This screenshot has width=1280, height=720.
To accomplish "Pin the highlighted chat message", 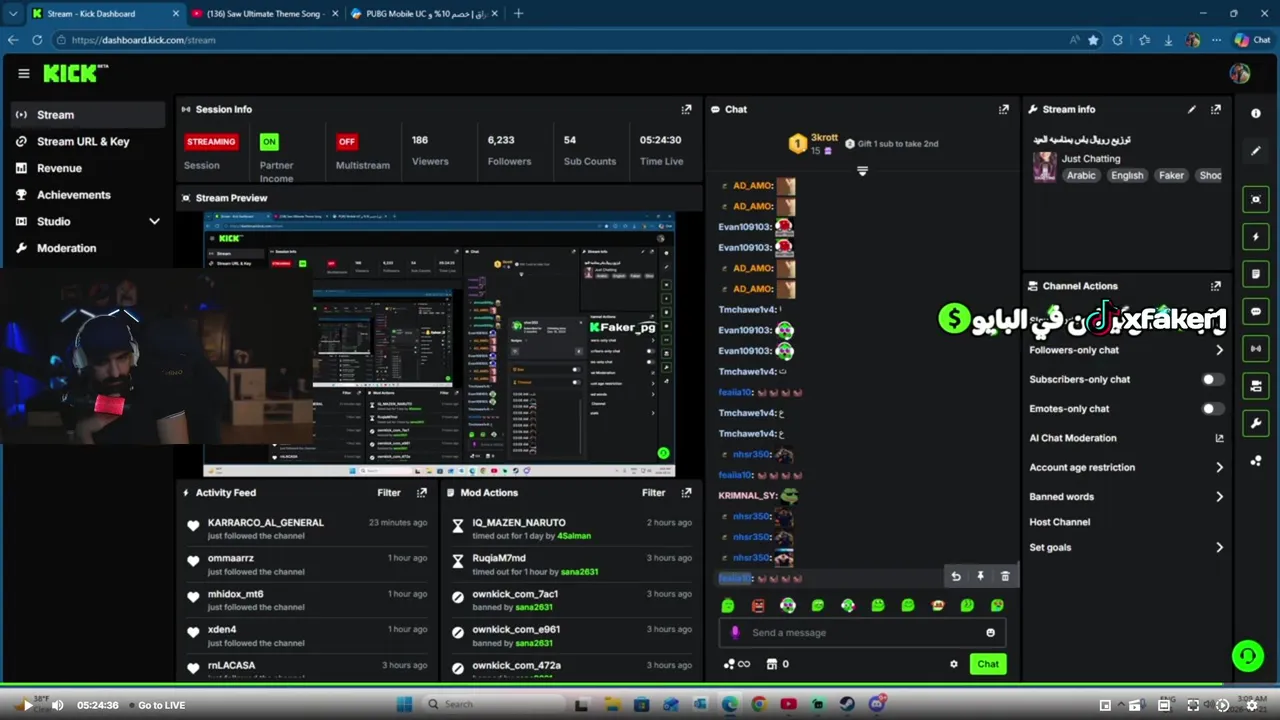I will (981, 576).
